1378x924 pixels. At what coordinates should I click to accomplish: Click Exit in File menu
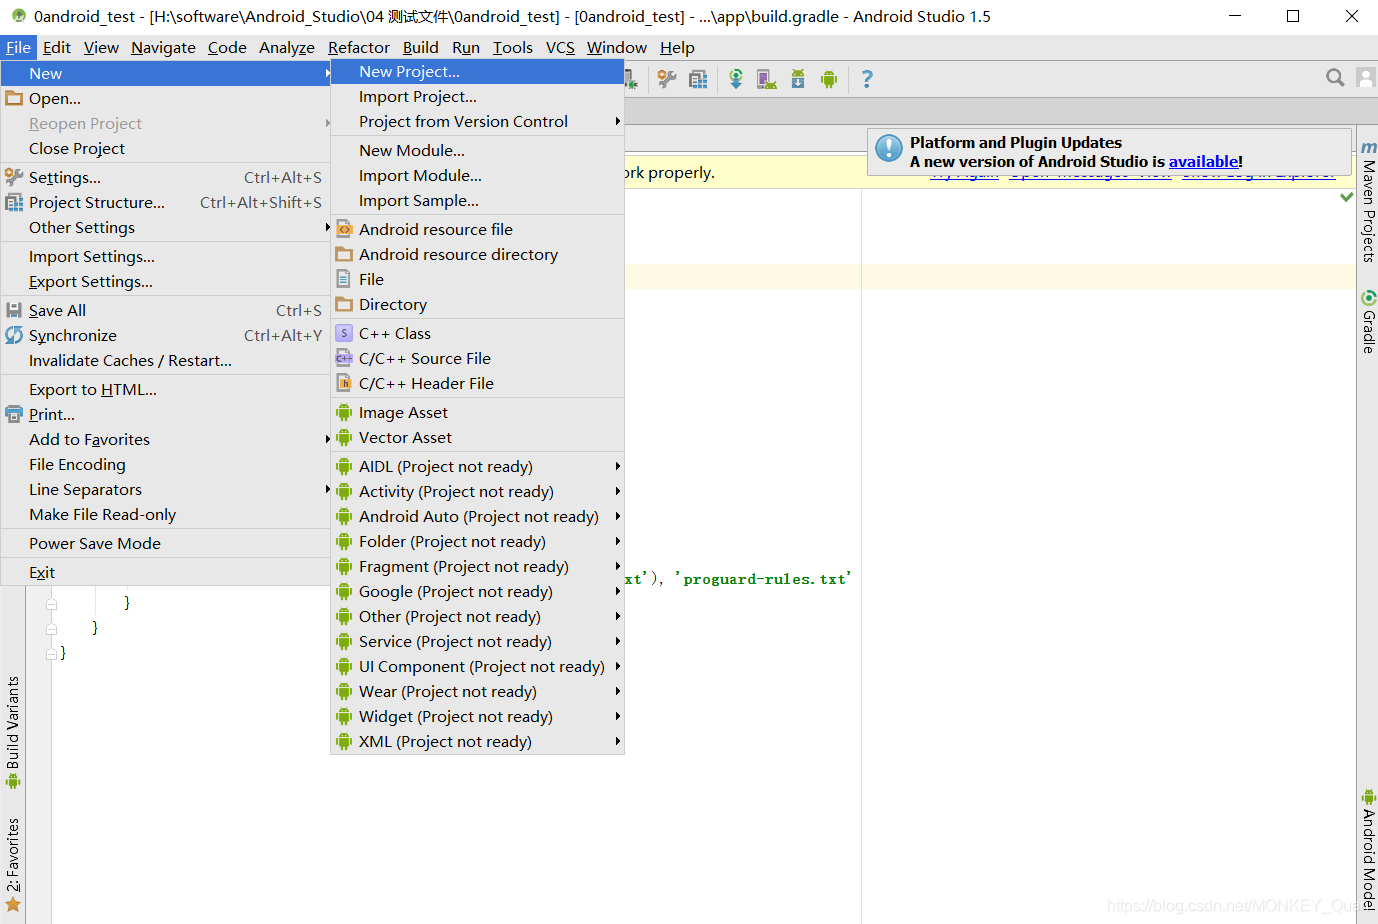pos(165,572)
